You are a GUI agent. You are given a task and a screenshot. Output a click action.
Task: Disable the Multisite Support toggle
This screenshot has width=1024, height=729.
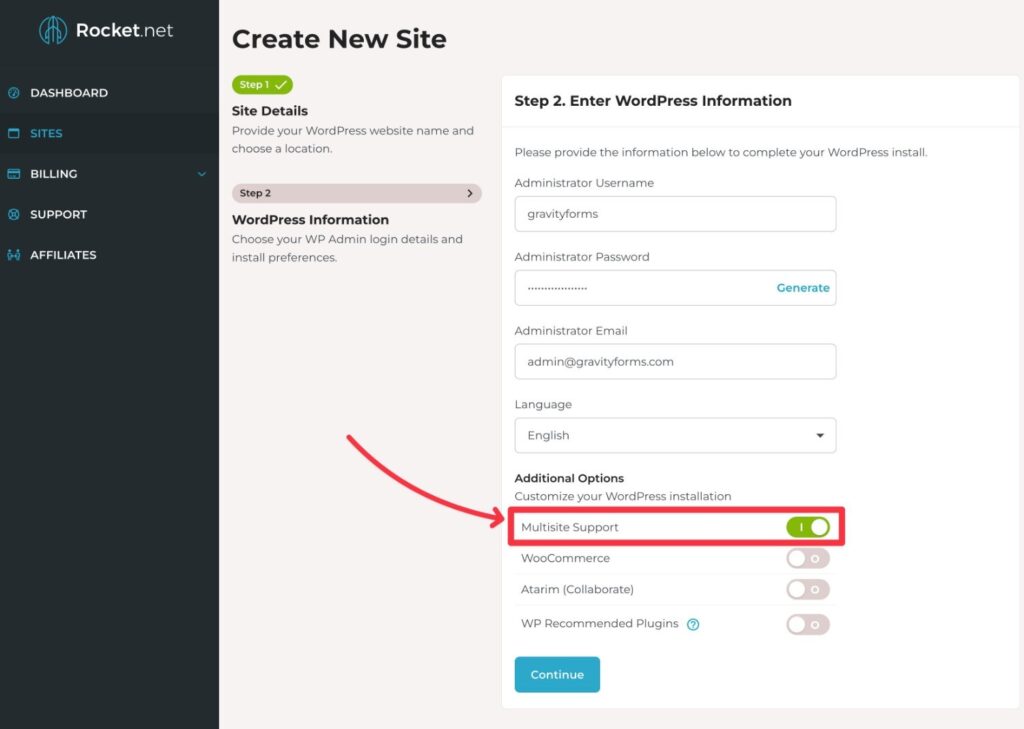coord(808,527)
